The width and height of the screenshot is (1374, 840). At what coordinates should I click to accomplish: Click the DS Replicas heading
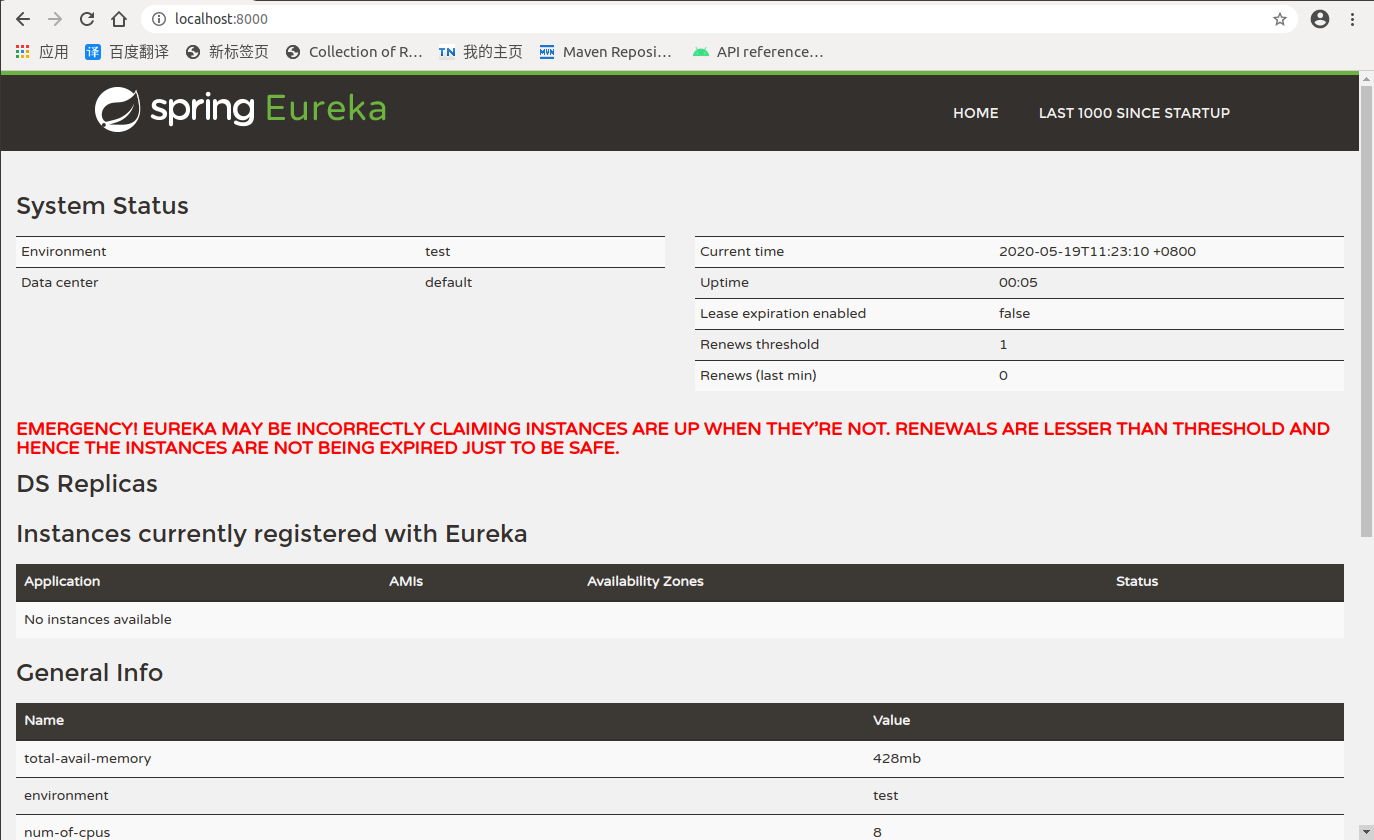(x=87, y=484)
